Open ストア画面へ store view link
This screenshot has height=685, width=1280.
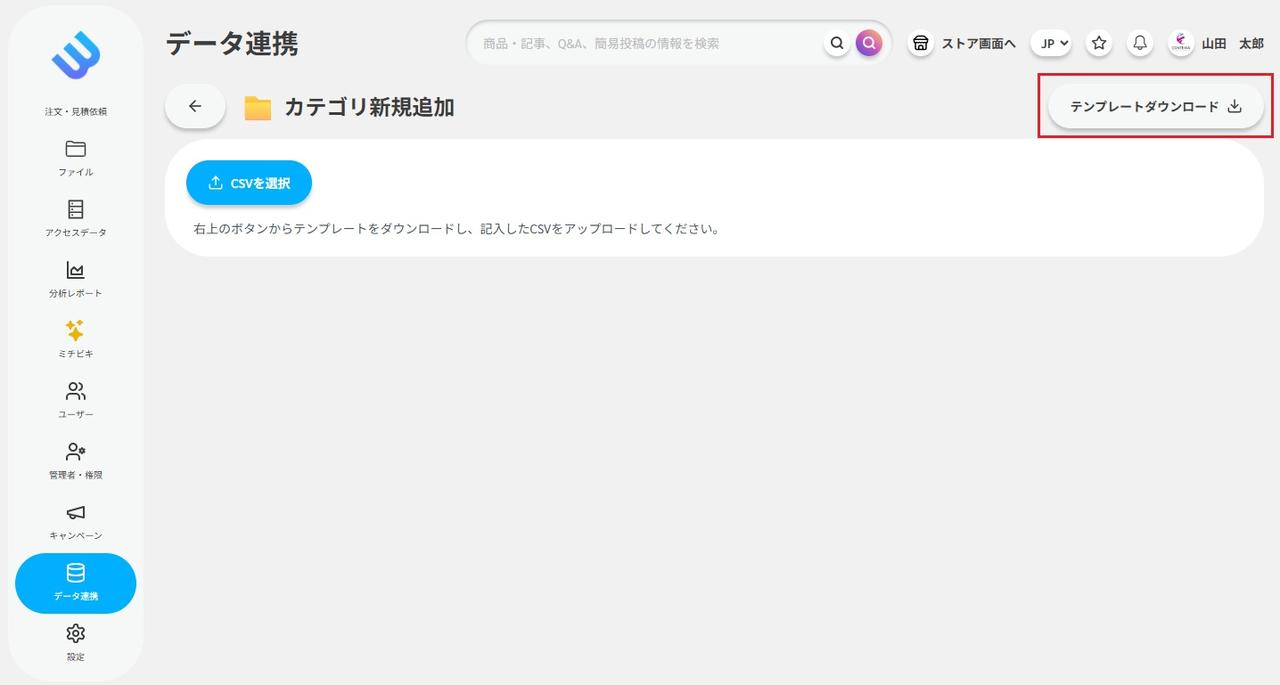pos(963,43)
